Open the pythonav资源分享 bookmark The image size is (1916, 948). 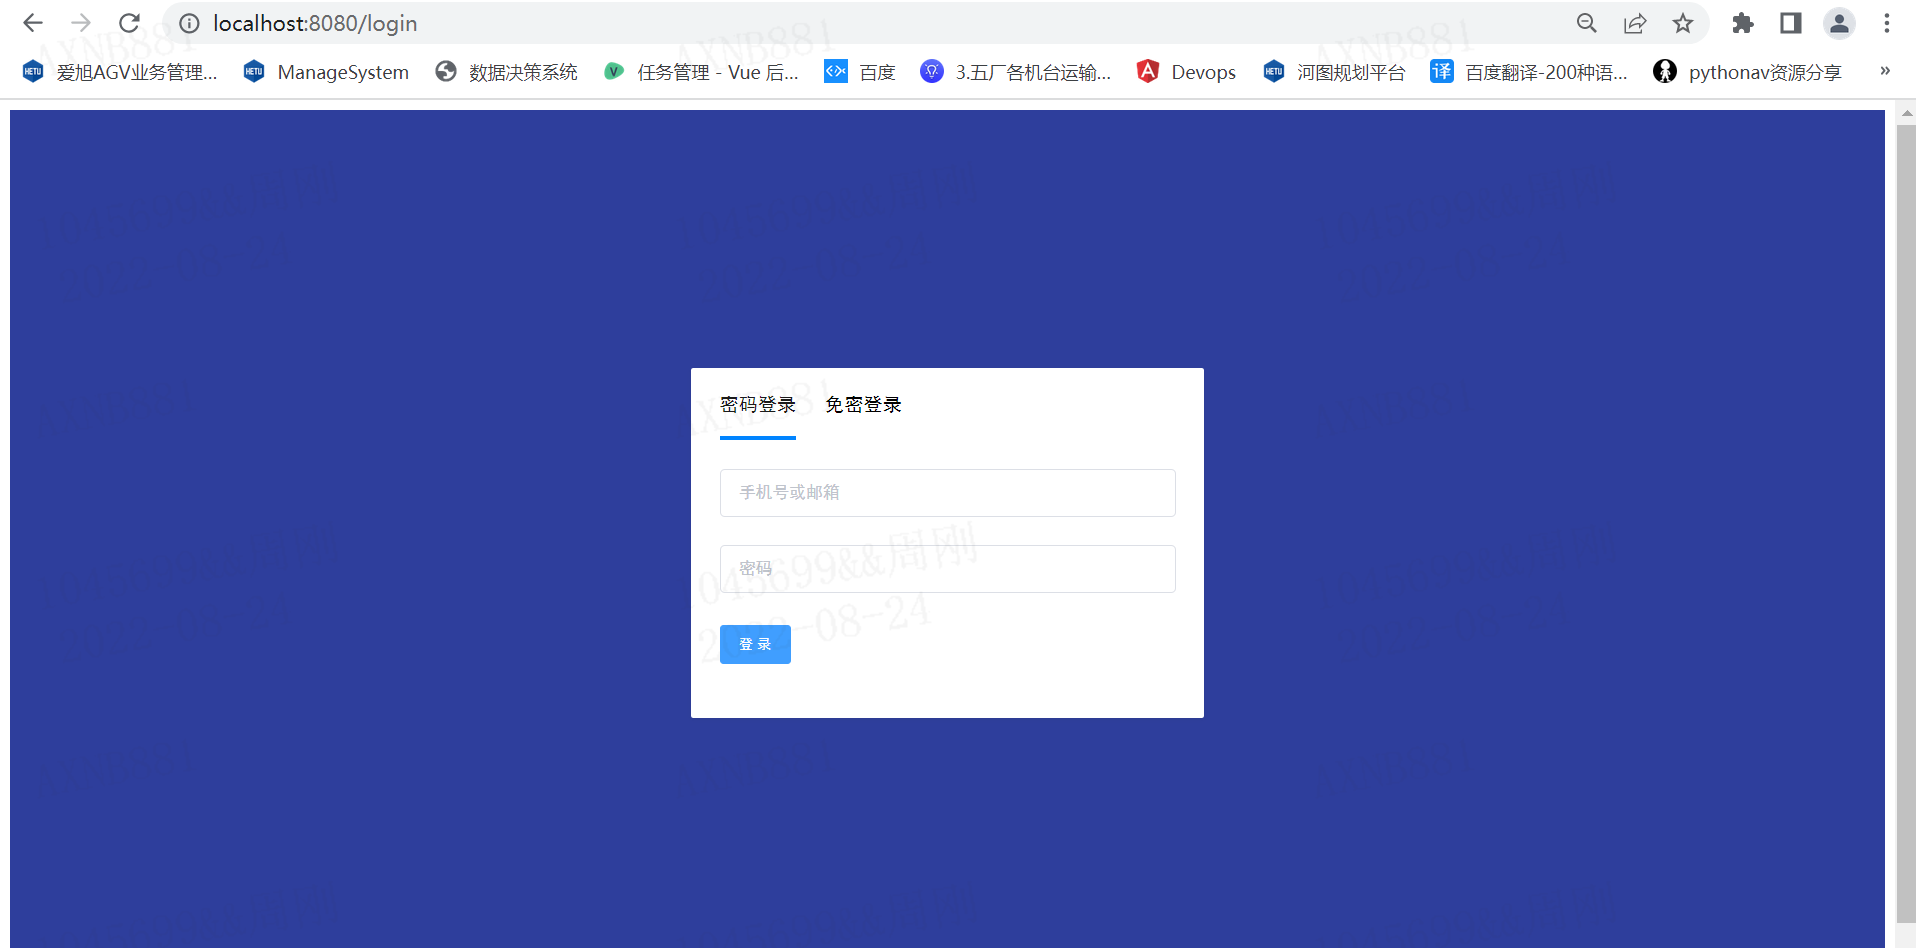pos(1747,72)
